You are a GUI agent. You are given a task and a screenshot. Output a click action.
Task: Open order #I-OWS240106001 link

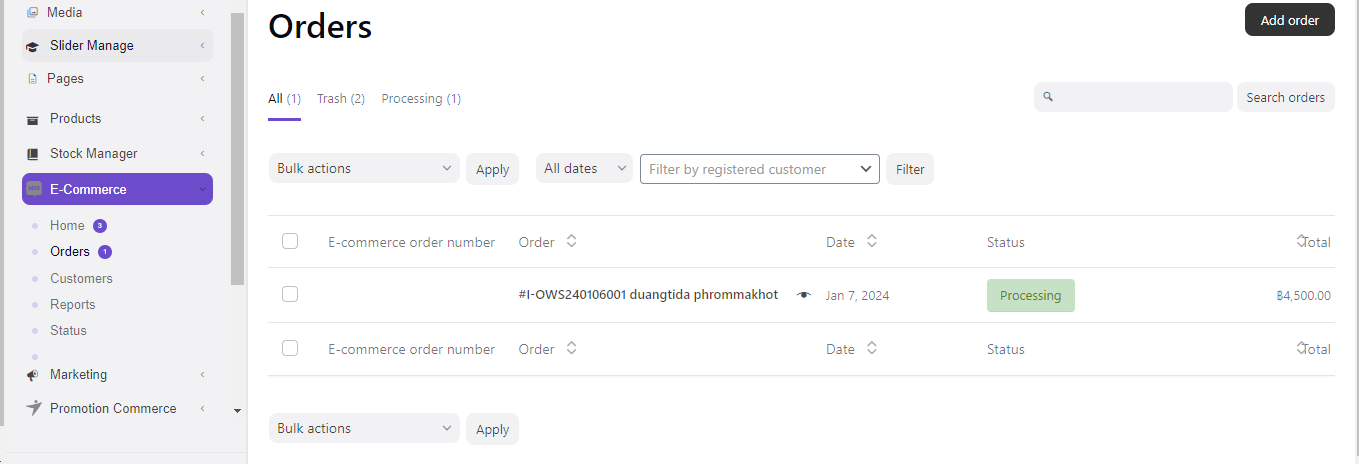pyautogui.click(x=648, y=295)
